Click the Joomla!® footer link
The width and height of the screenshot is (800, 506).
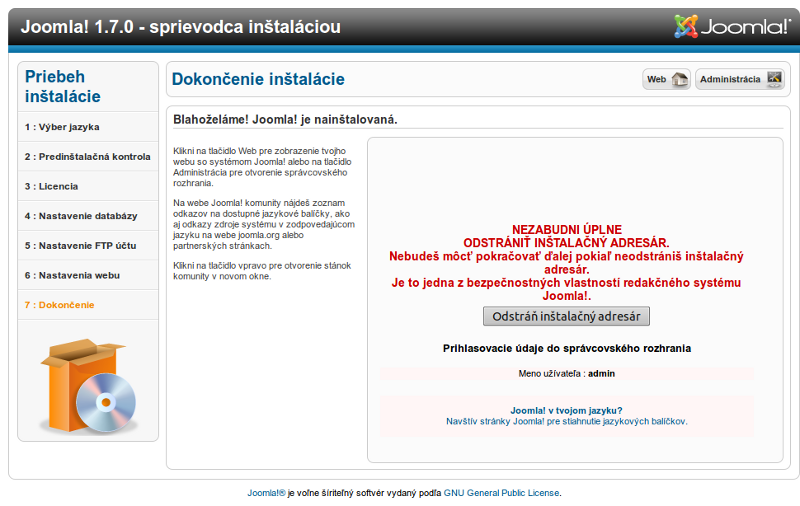[266, 493]
